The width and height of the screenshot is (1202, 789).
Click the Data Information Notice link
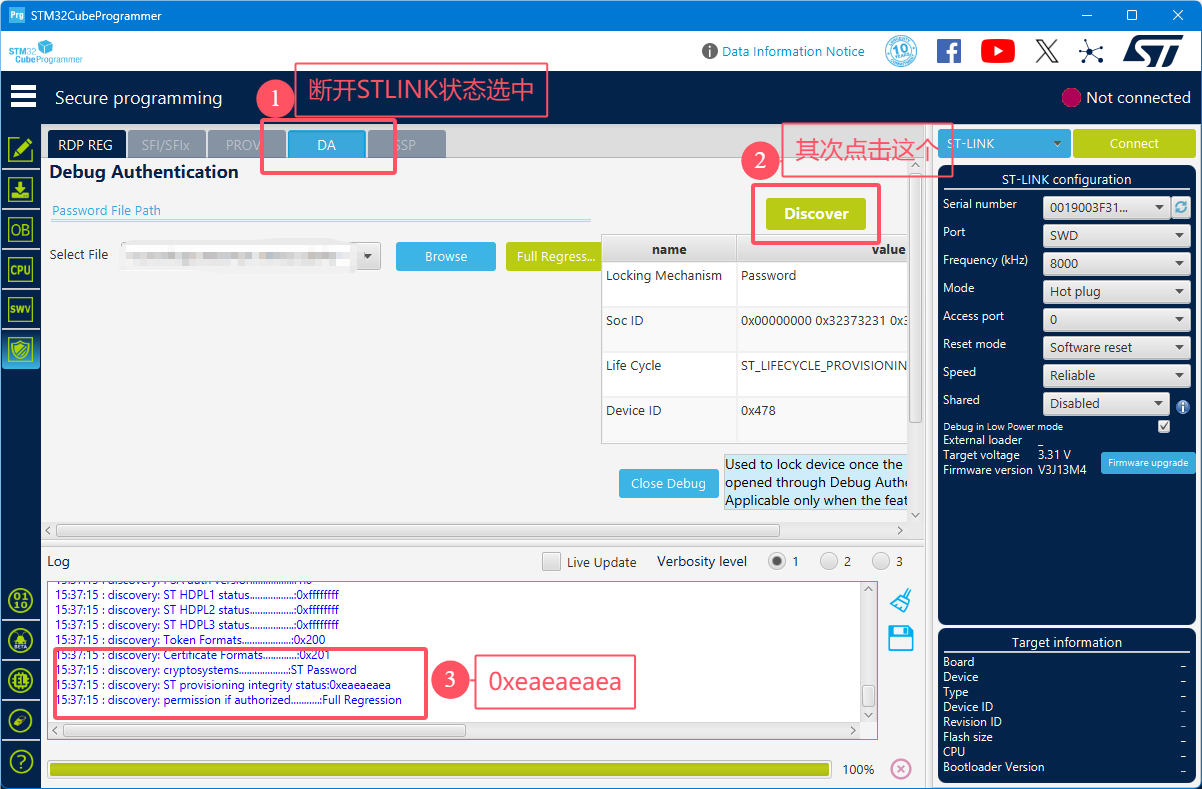(x=793, y=51)
